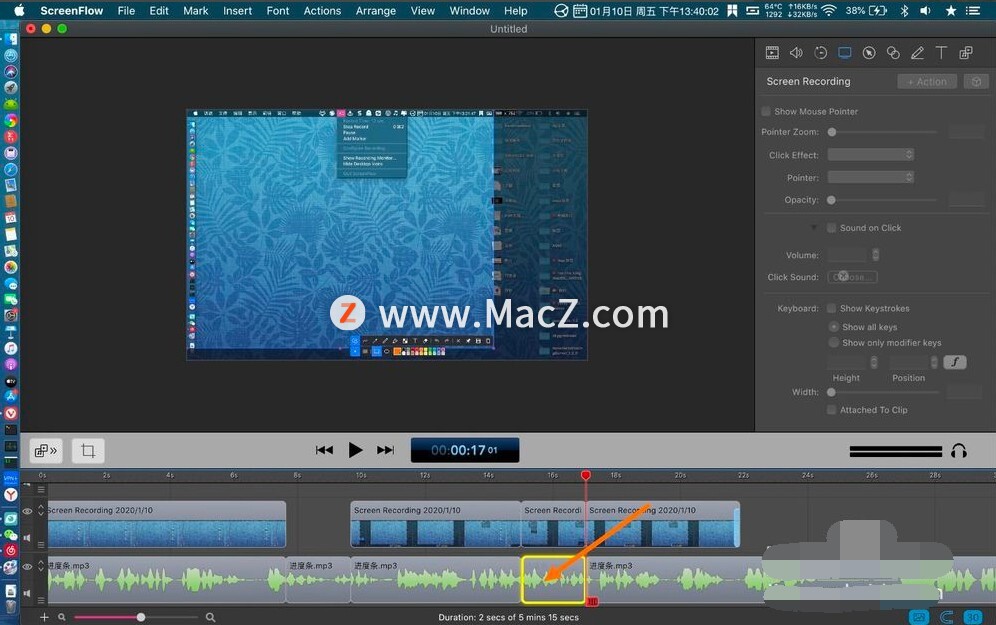Open the Insert menu
The height and width of the screenshot is (625, 996).
pos(238,10)
